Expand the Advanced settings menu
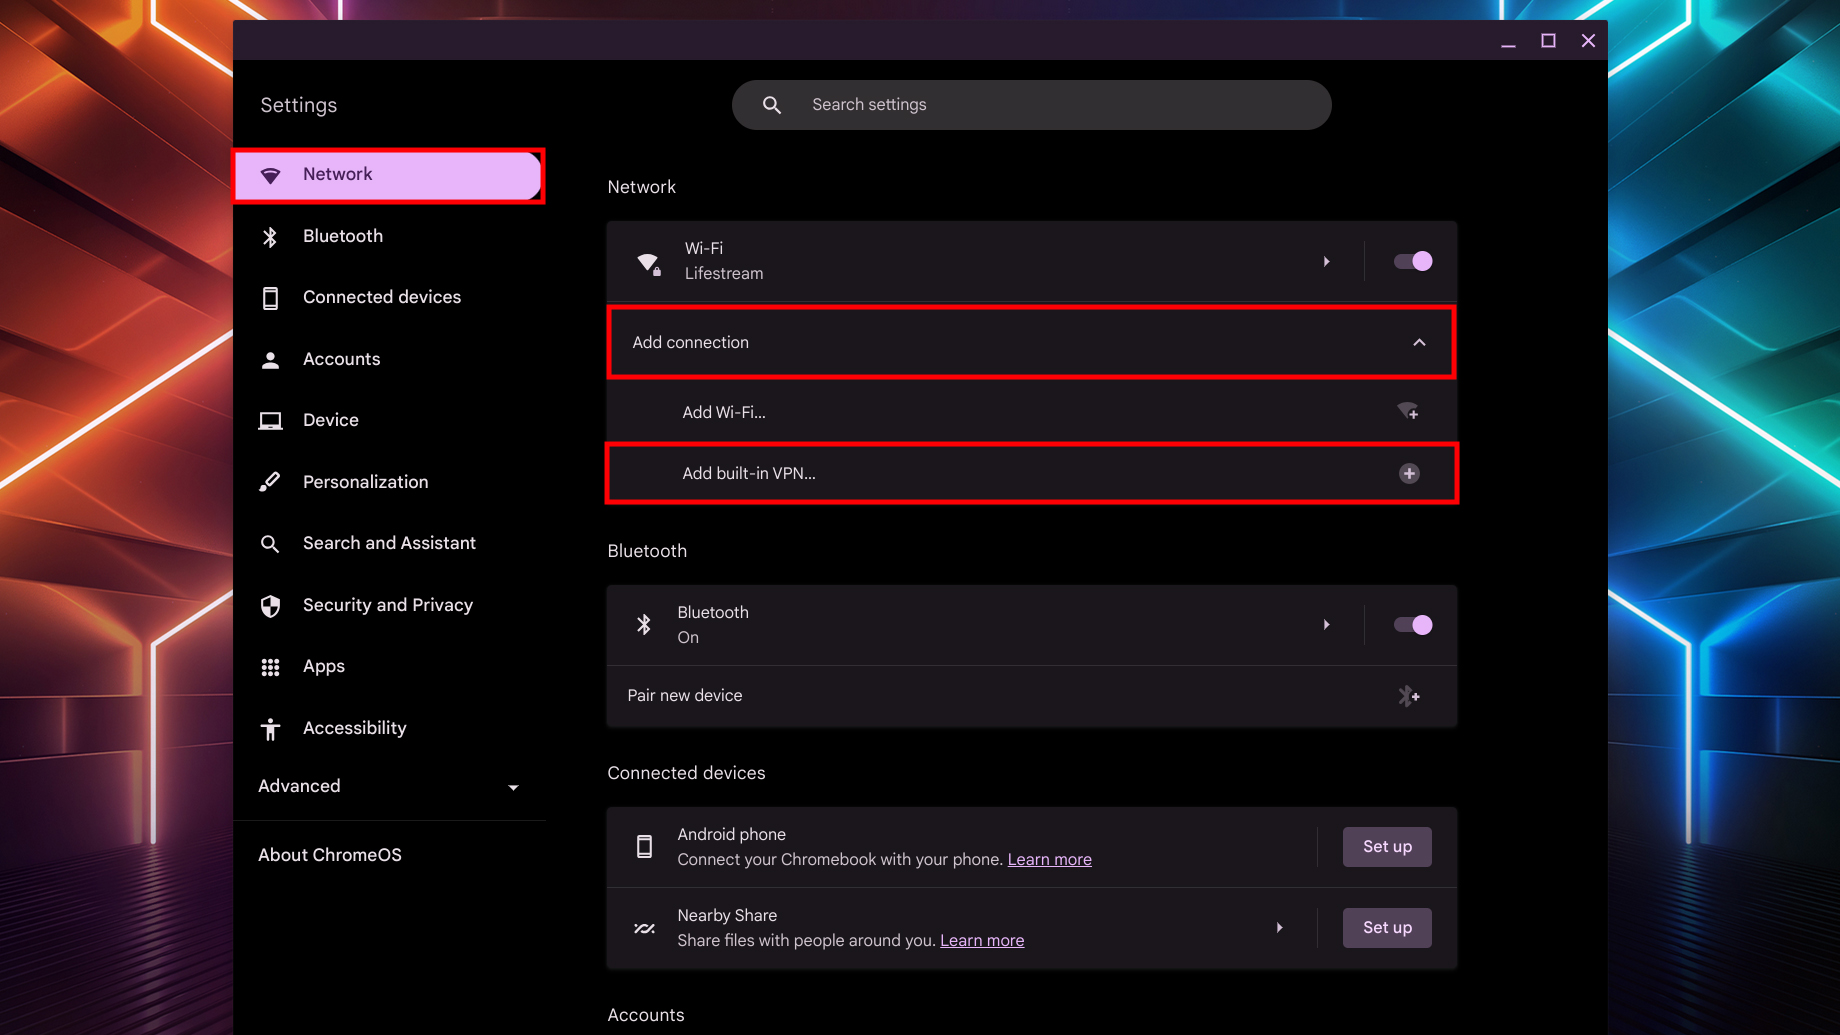The width and height of the screenshot is (1840, 1035). [513, 787]
